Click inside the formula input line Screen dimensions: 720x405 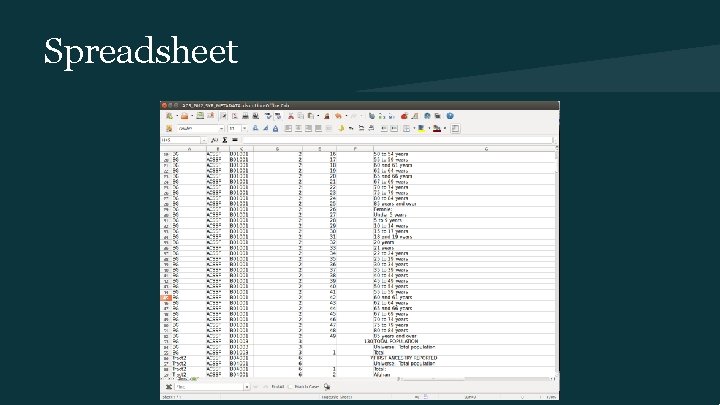coord(398,140)
